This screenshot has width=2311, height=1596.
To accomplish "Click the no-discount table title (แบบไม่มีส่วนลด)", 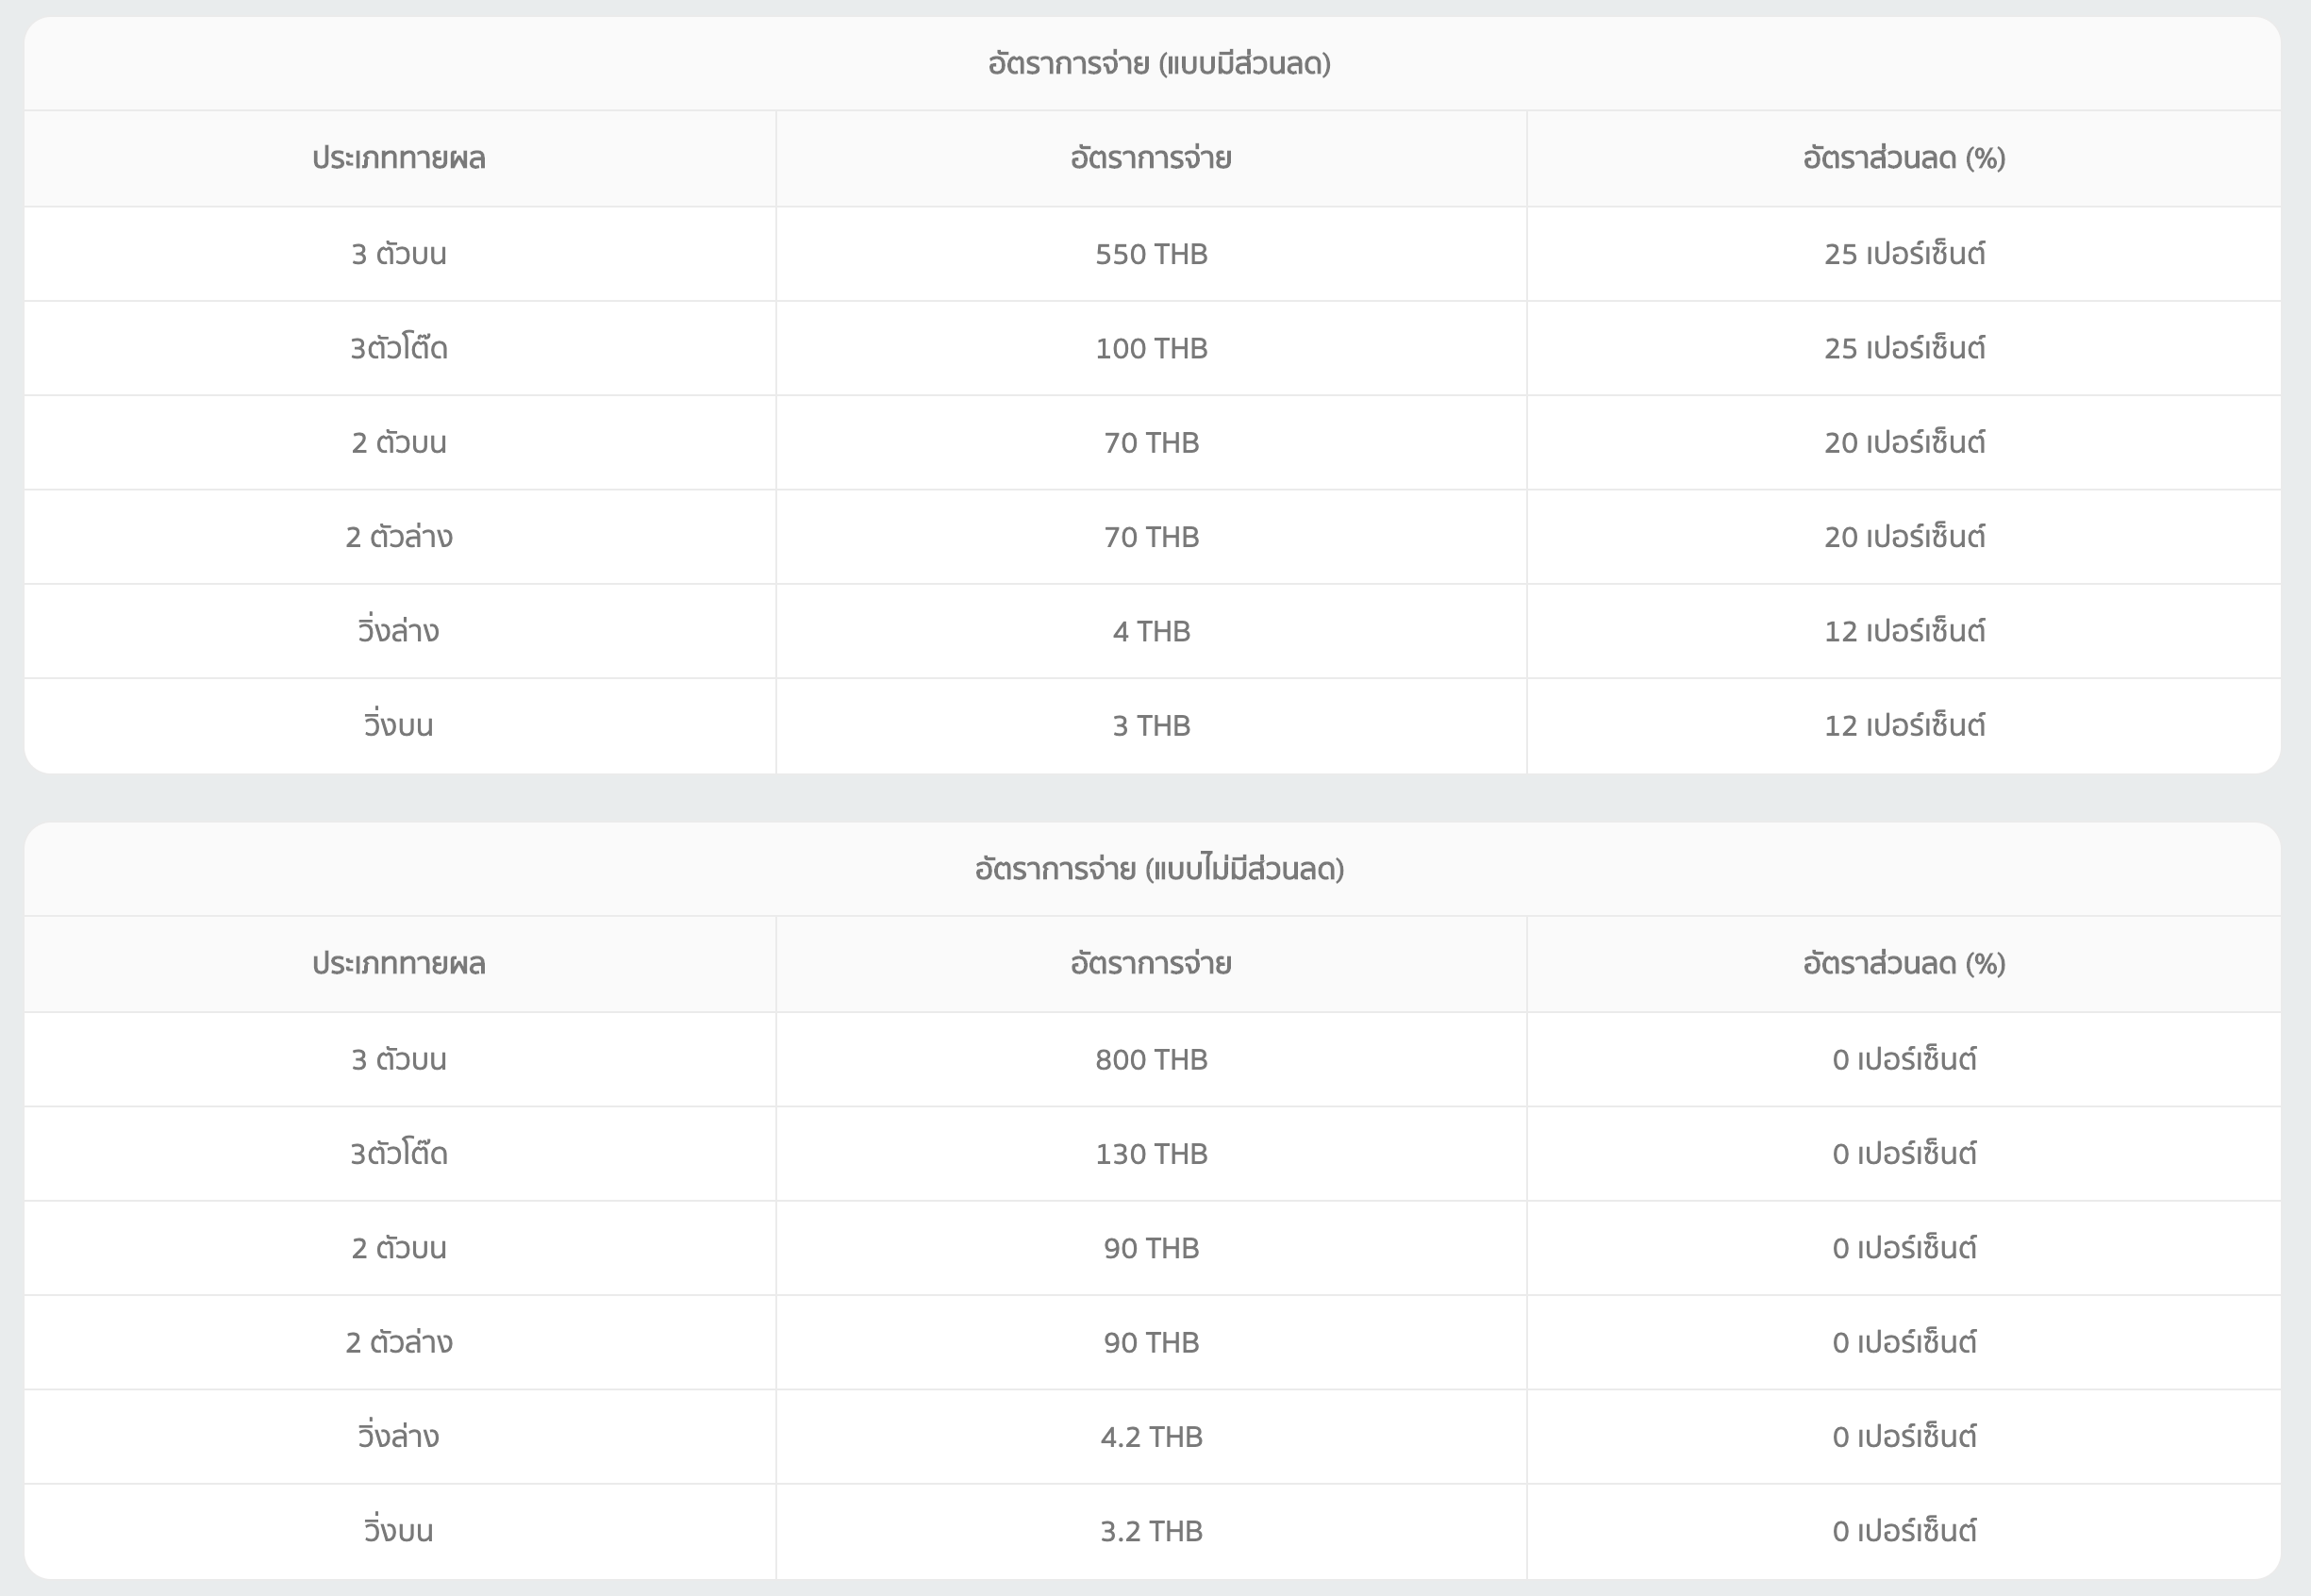I will coord(1158,869).
